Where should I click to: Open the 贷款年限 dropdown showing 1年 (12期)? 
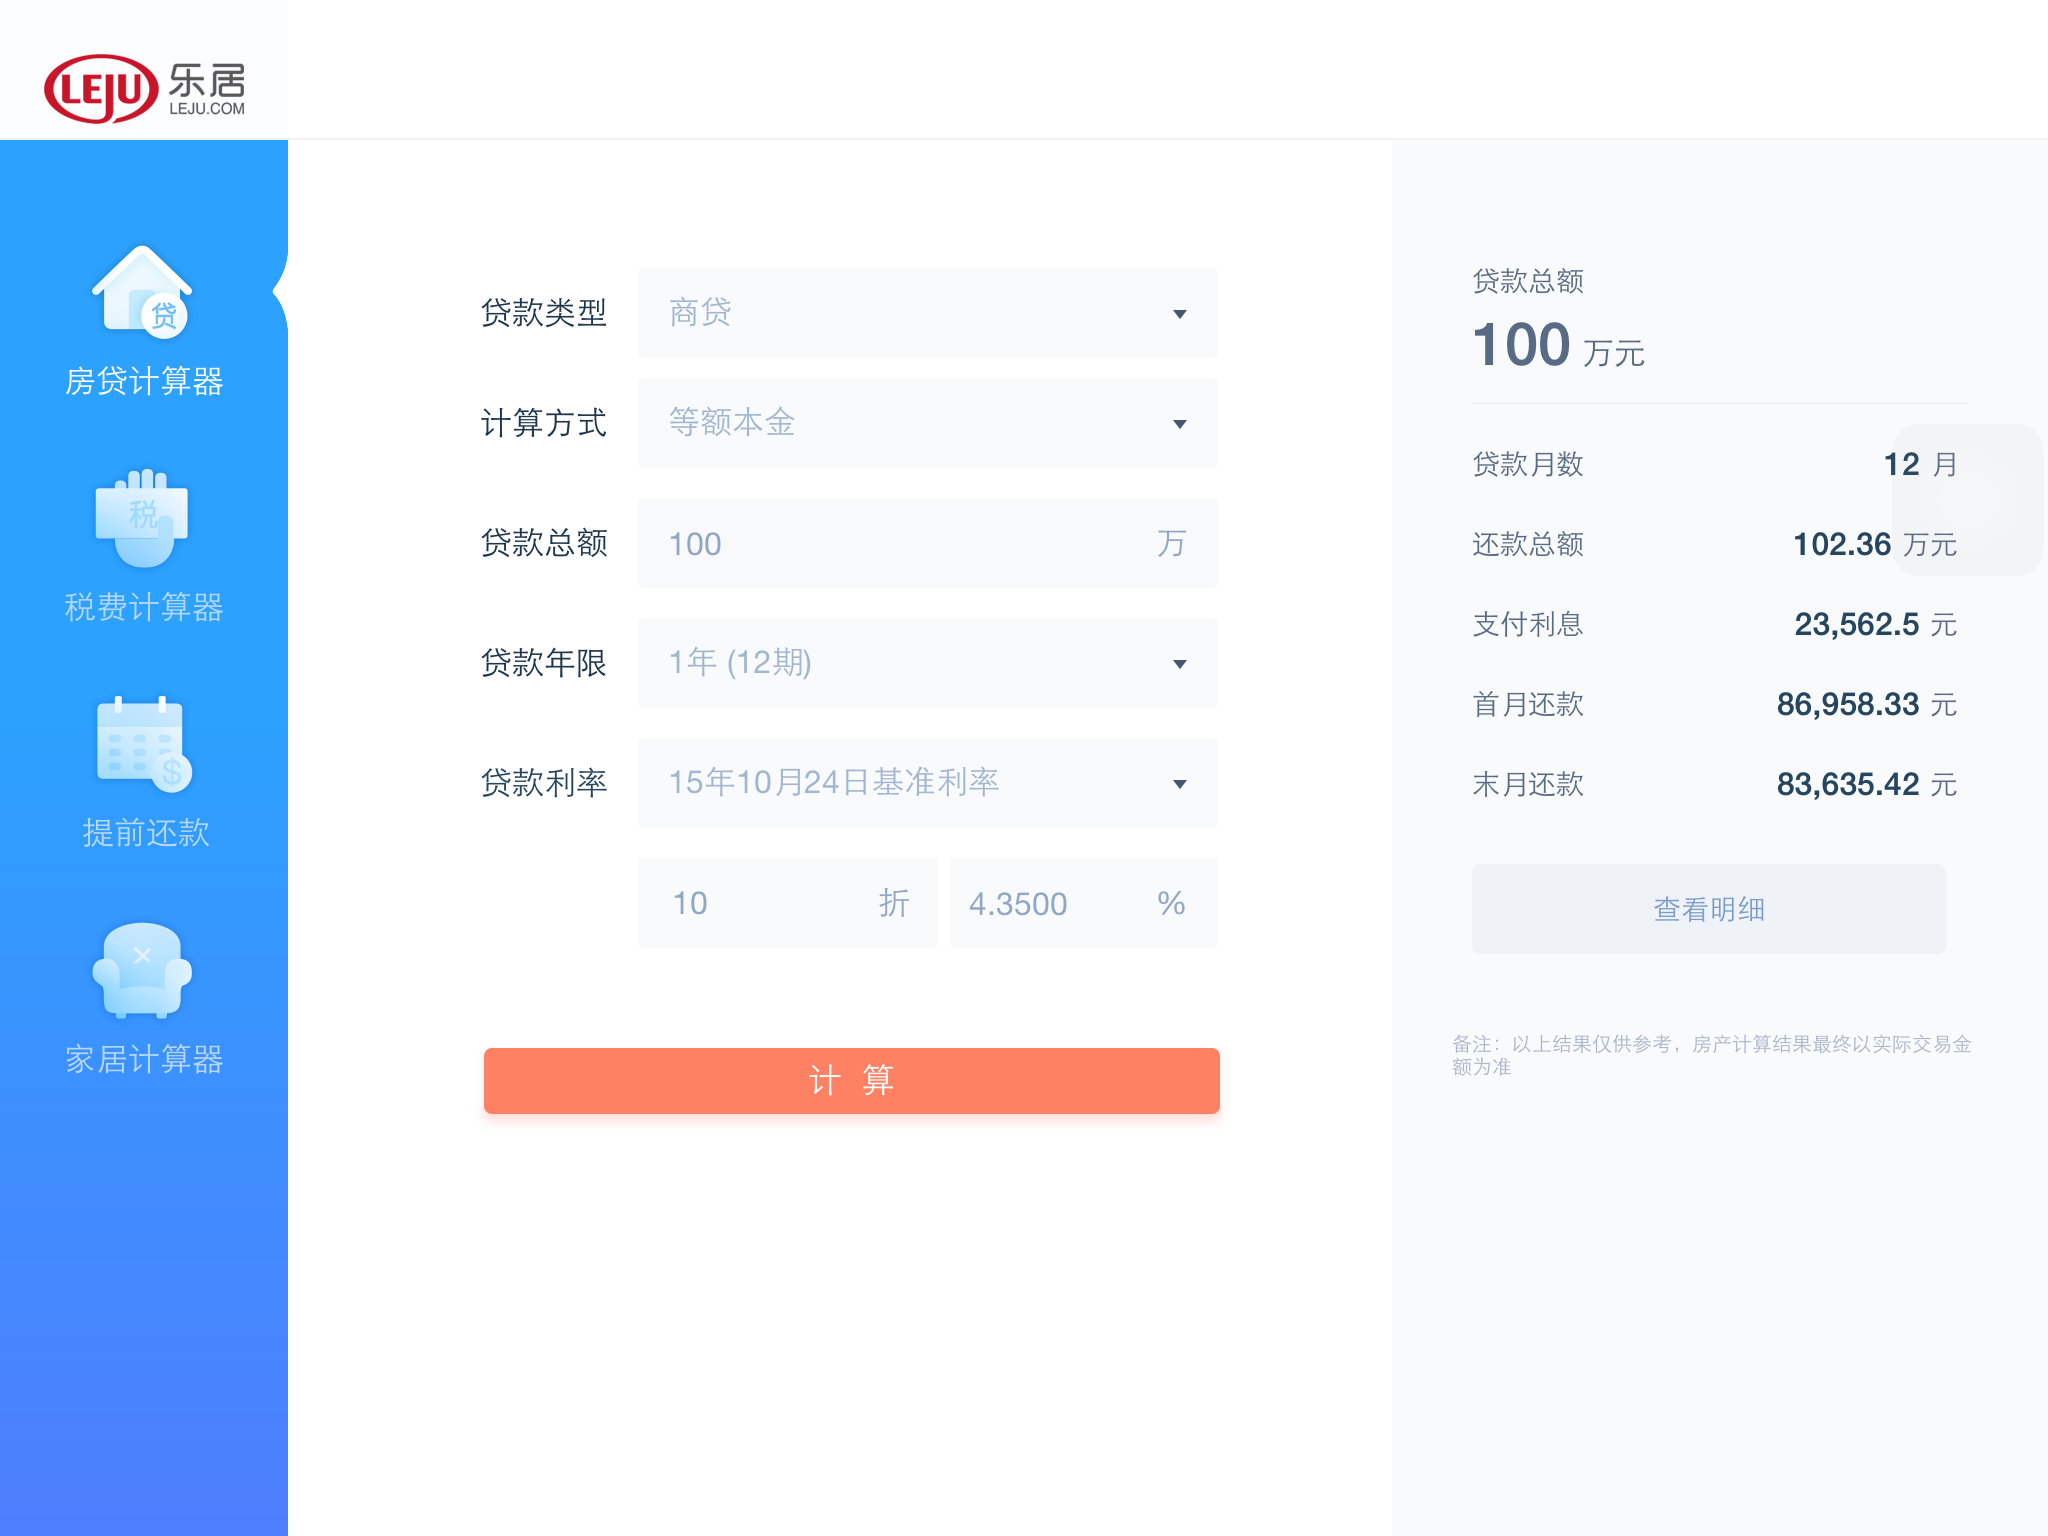(x=928, y=663)
